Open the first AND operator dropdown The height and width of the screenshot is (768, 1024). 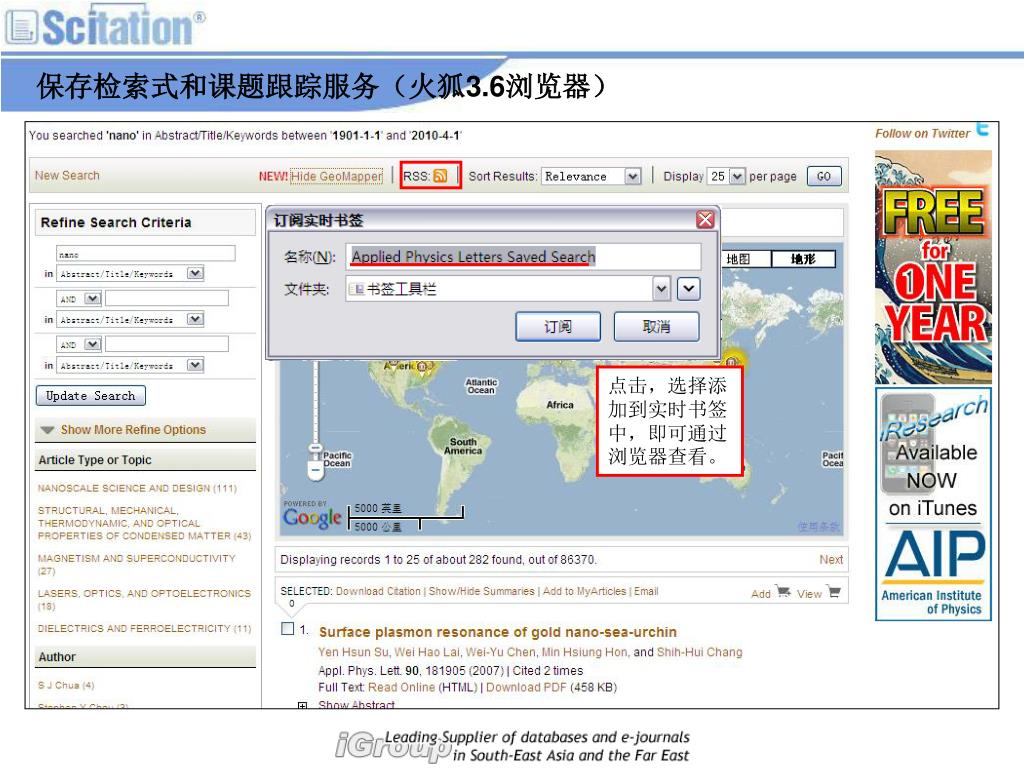93,298
